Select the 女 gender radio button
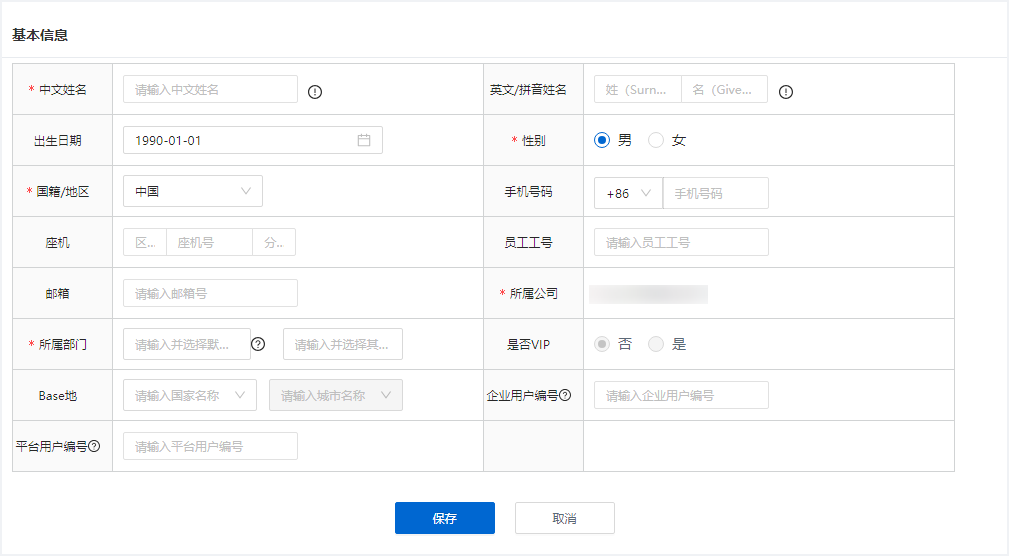 656,140
